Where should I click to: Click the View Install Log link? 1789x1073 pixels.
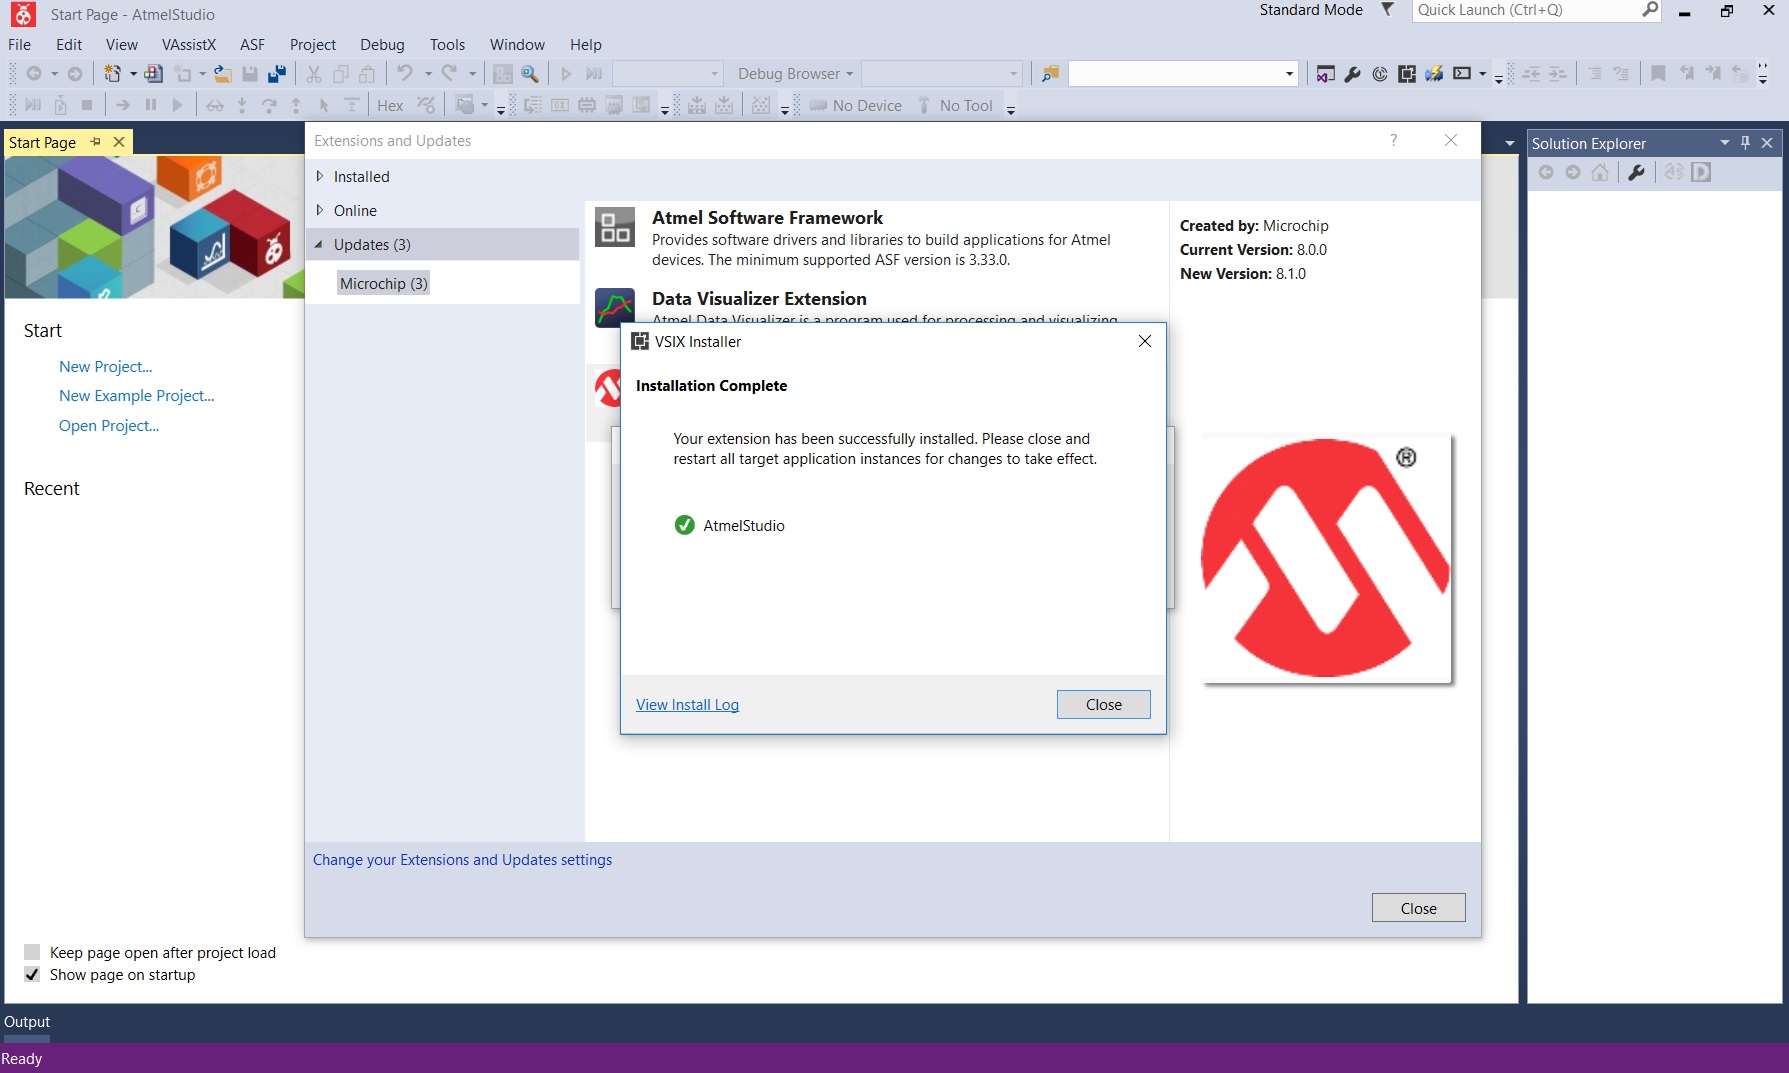click(687, 705)
